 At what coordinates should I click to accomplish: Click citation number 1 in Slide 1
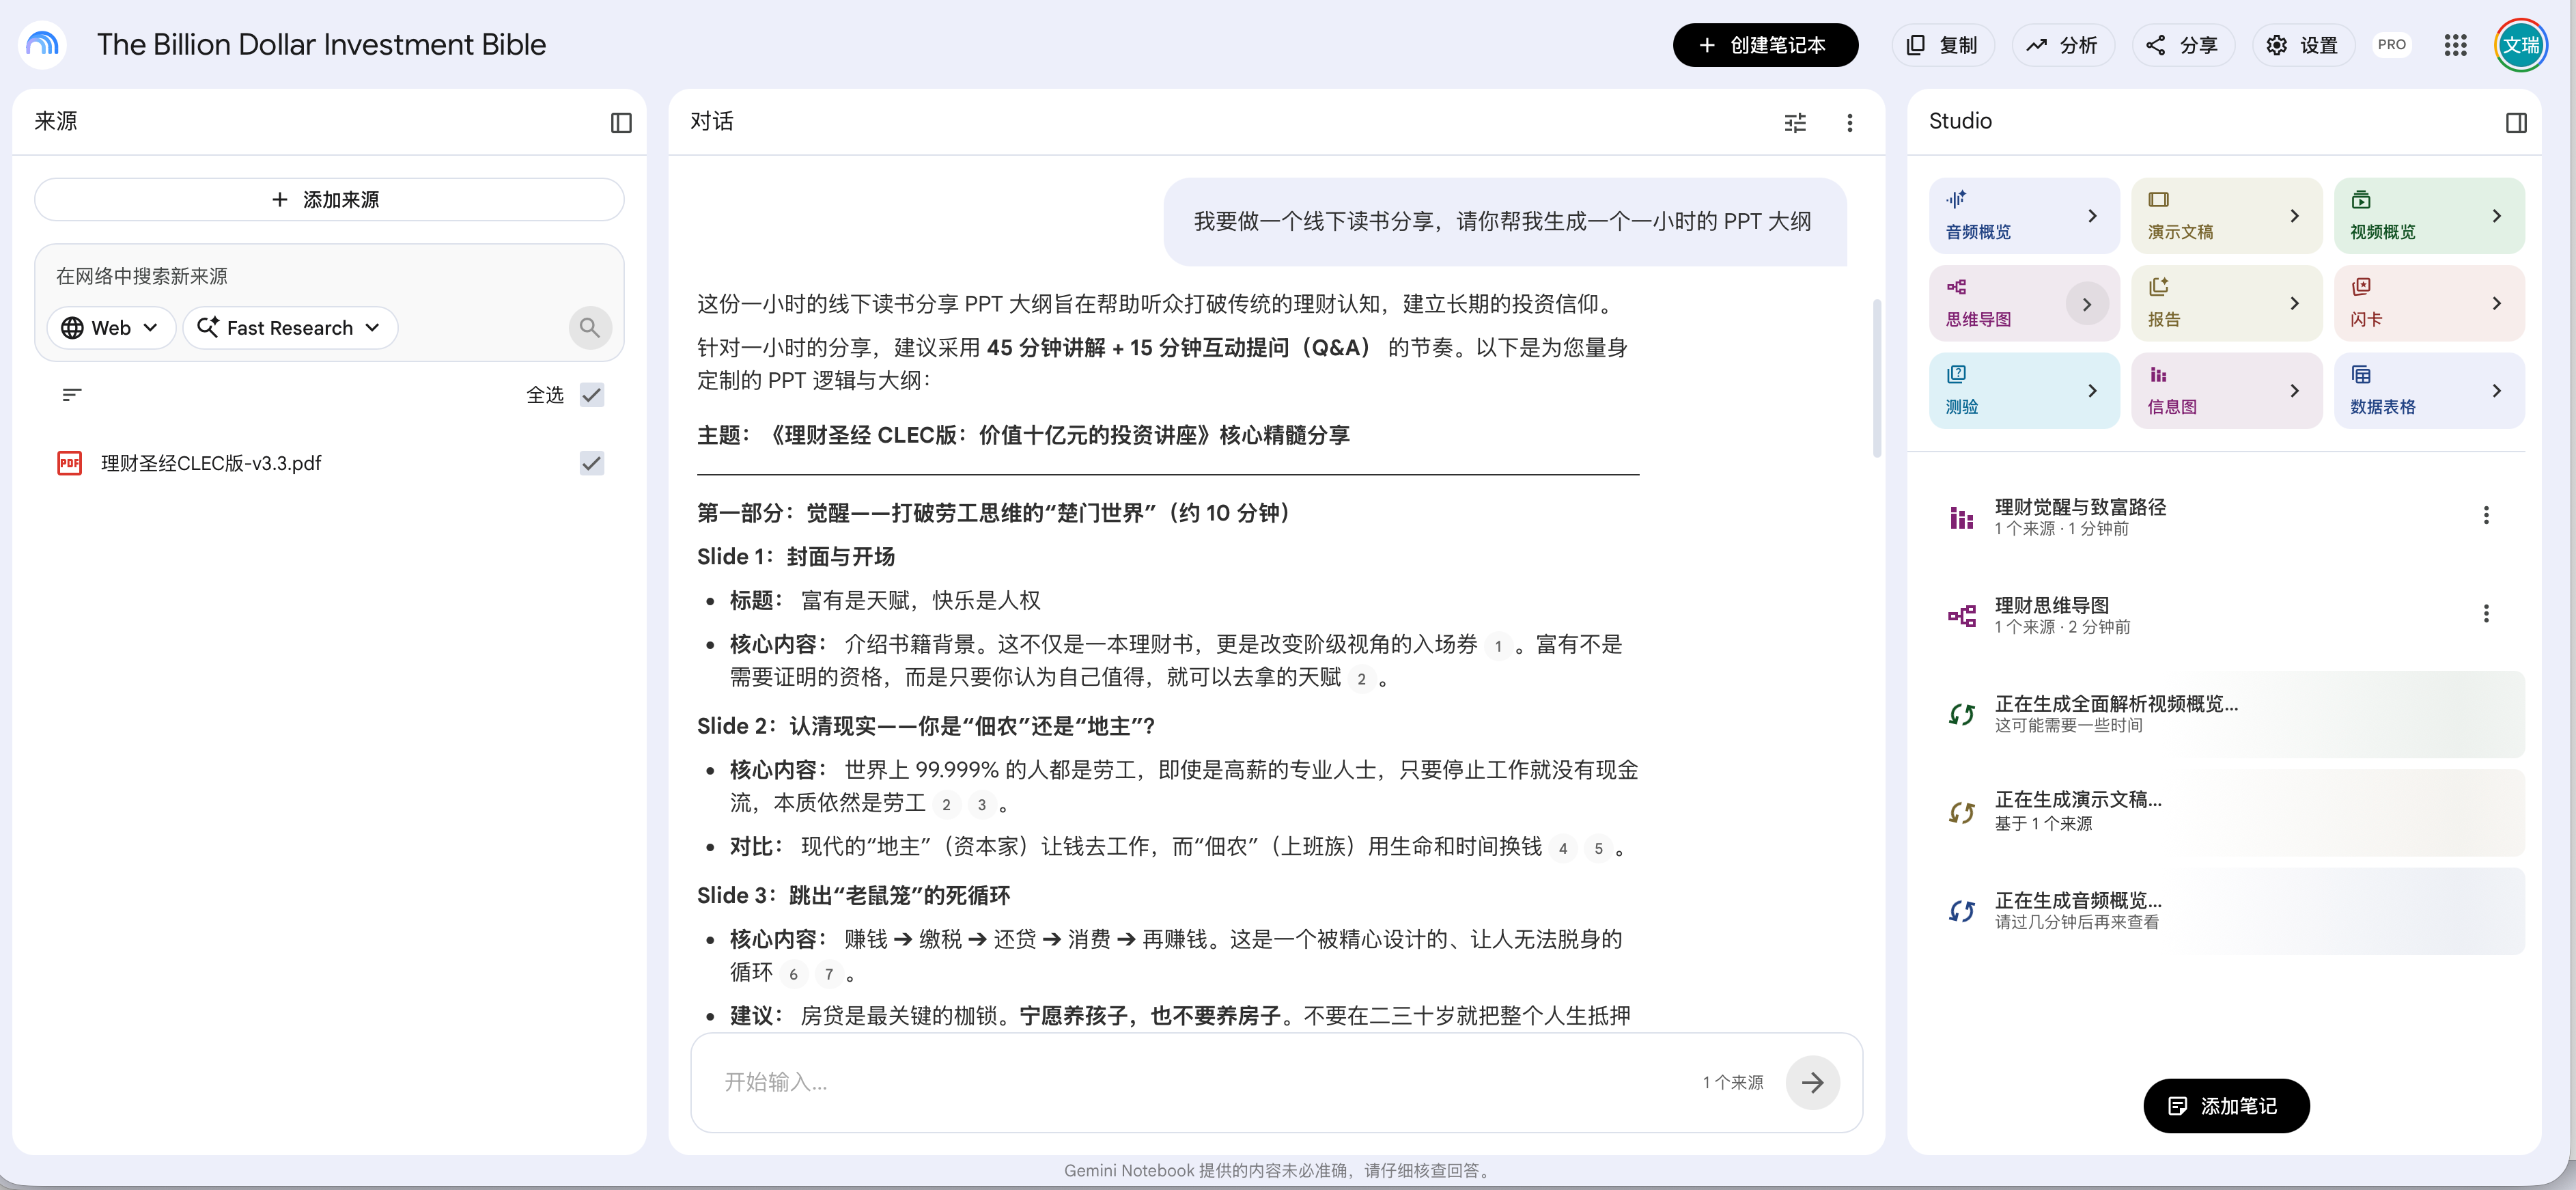click(x=1497, y=646)
